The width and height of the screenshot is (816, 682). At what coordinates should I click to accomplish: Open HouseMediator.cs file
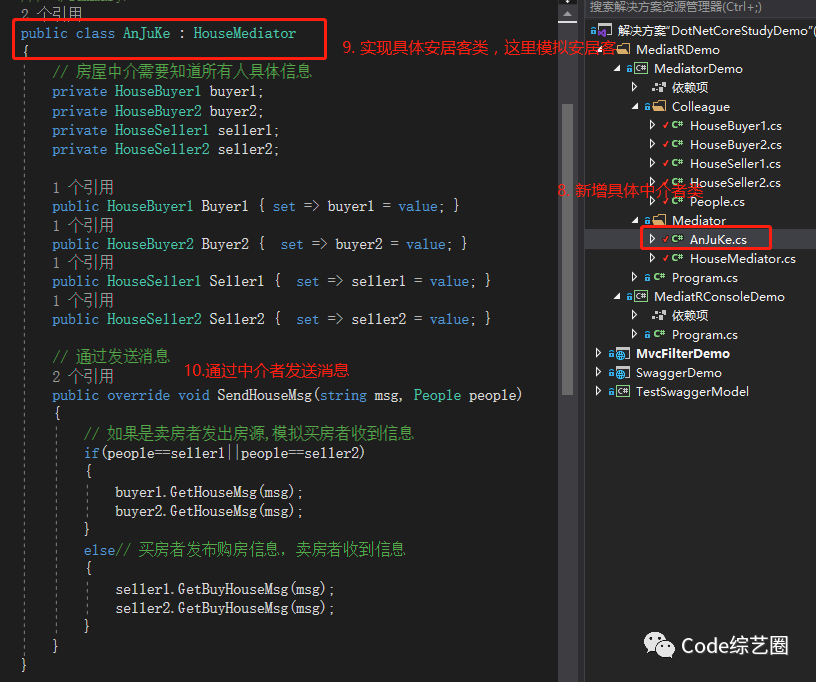743,259
